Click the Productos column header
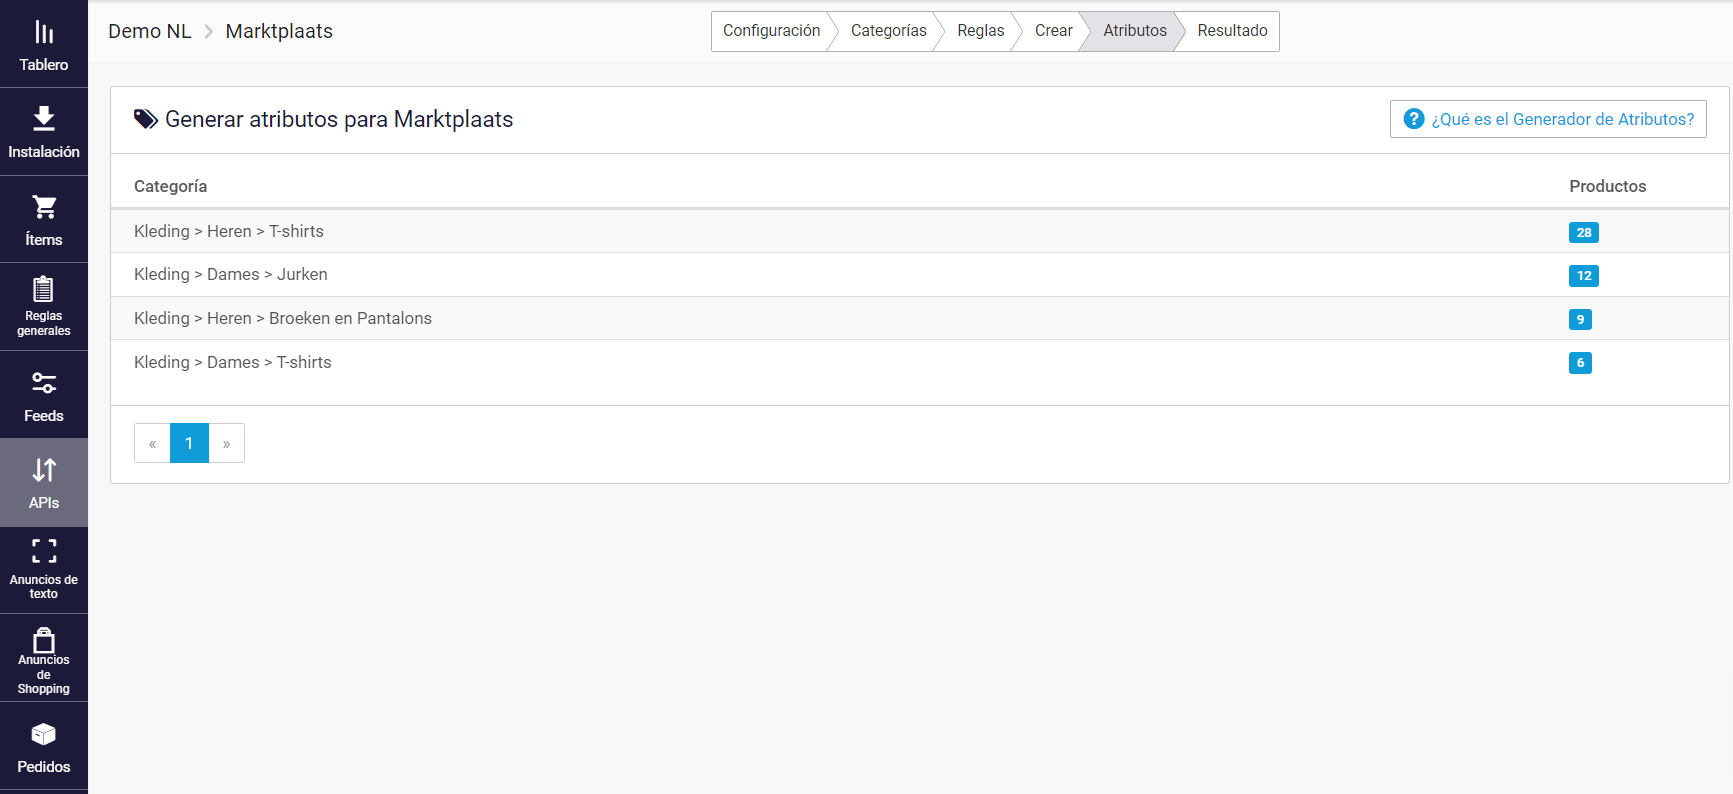Image resolution: width=1733 pixels, height=794 pixels. point(1607,186)
